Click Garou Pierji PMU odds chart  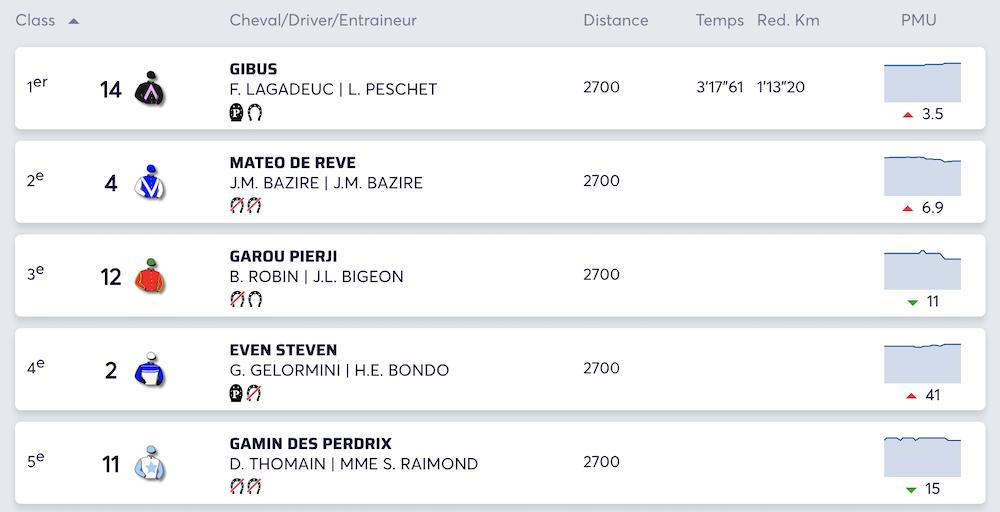tap(922, 269)
